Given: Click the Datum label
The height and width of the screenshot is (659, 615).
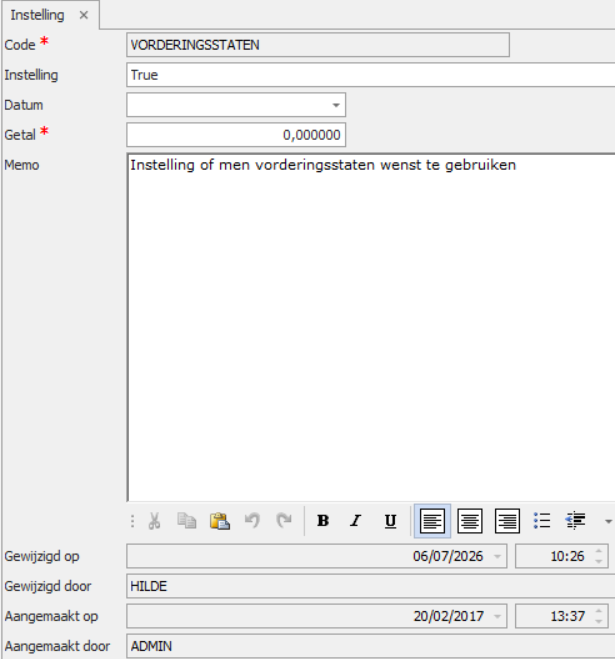Looking at the screenshot, I should (x=24, y=105).
